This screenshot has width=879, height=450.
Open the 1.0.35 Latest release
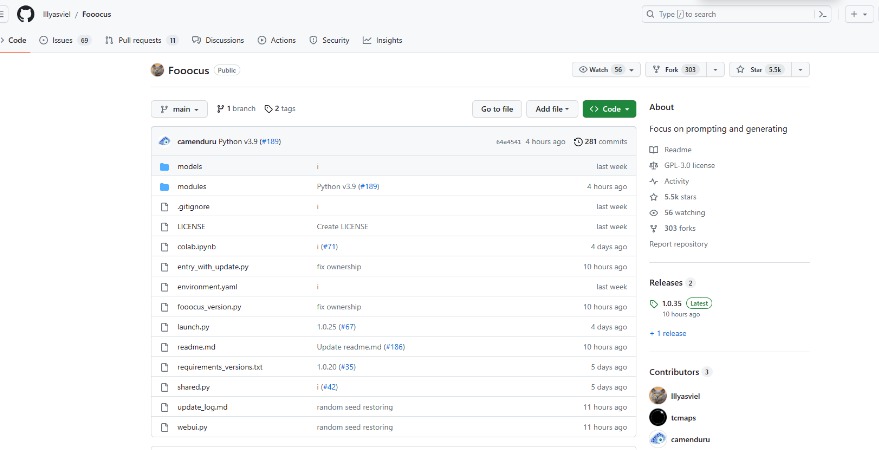coord(681,304)
